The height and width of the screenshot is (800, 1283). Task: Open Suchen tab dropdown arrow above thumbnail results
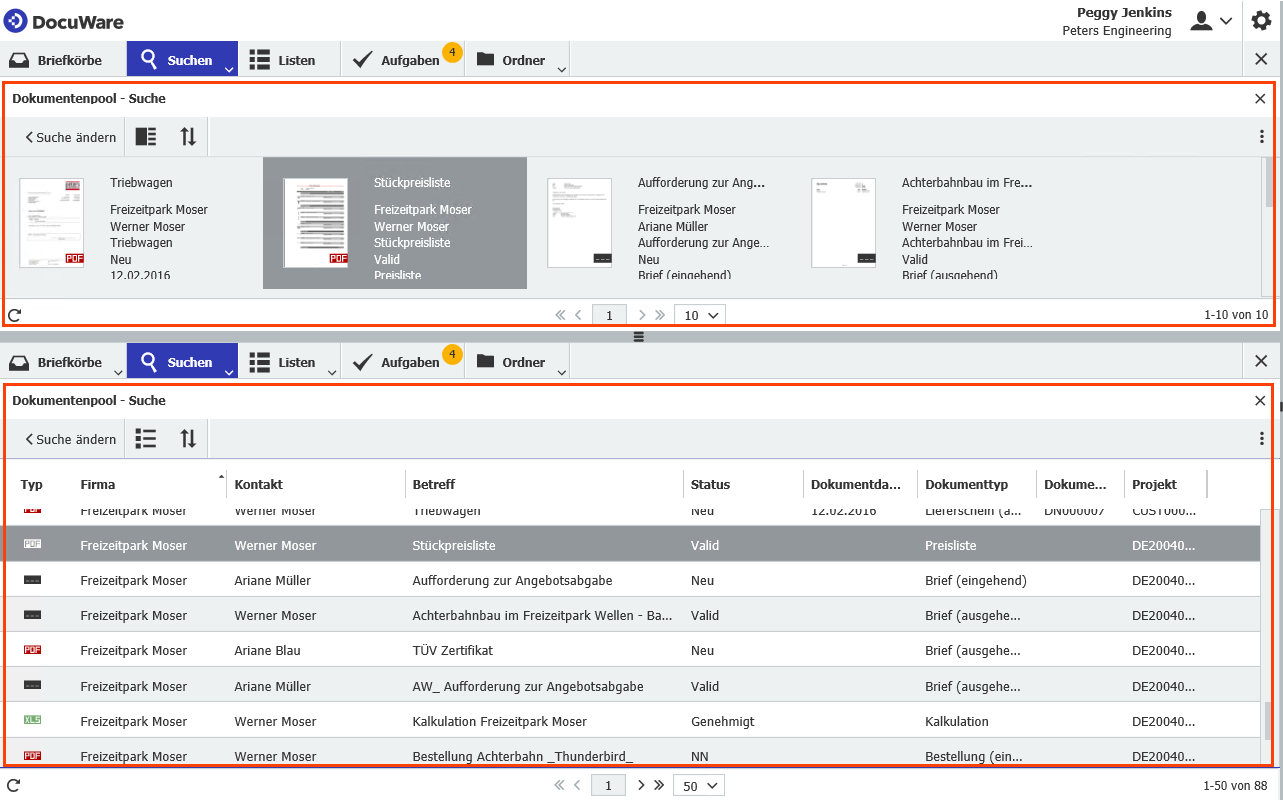coord(229,69)
